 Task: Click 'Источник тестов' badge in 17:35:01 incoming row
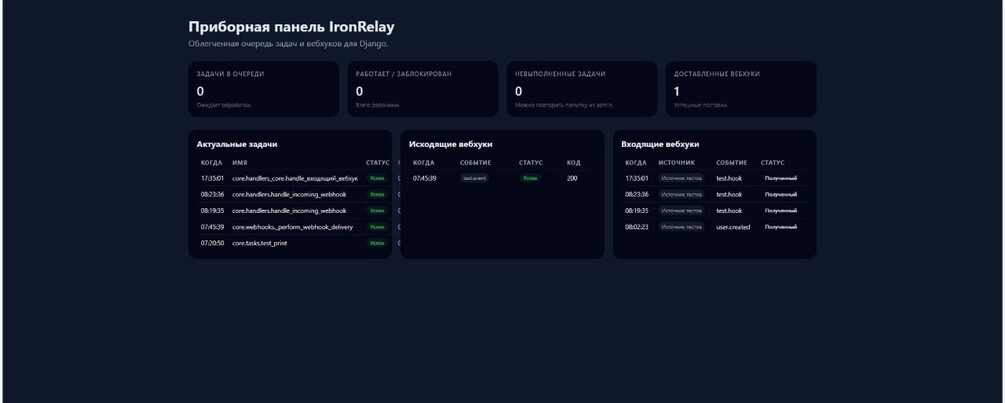pyautogui.click(x=681, y=178)
